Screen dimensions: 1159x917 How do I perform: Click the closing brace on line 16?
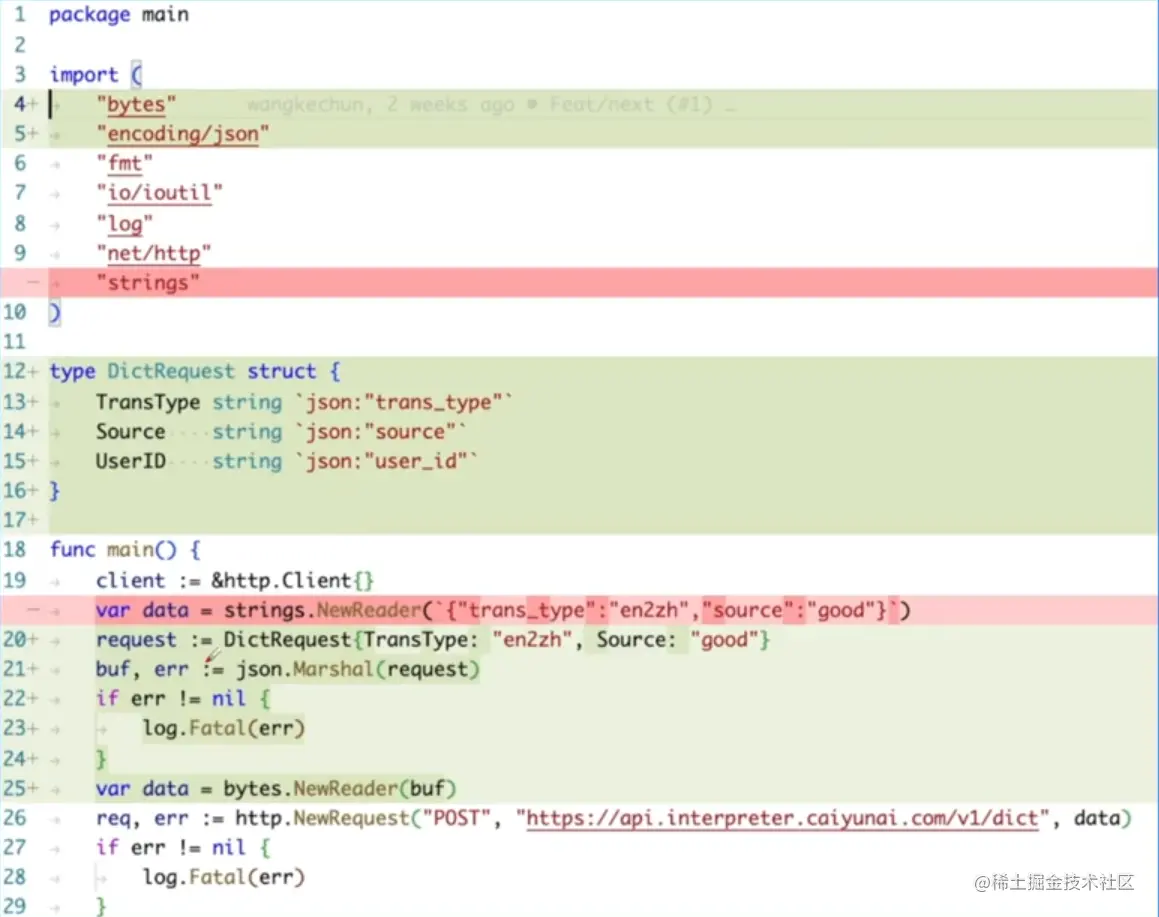[54, 491]
